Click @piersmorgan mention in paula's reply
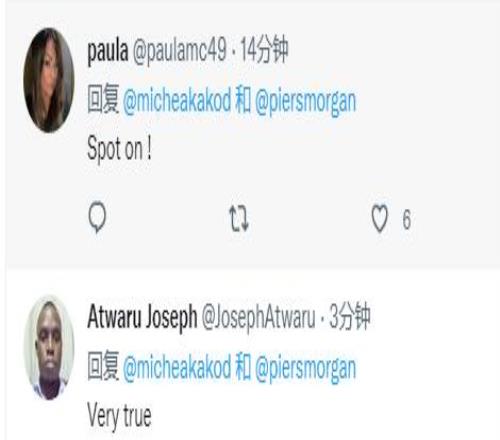The width and height of the screenshot is (500, 440). point(305,102)
